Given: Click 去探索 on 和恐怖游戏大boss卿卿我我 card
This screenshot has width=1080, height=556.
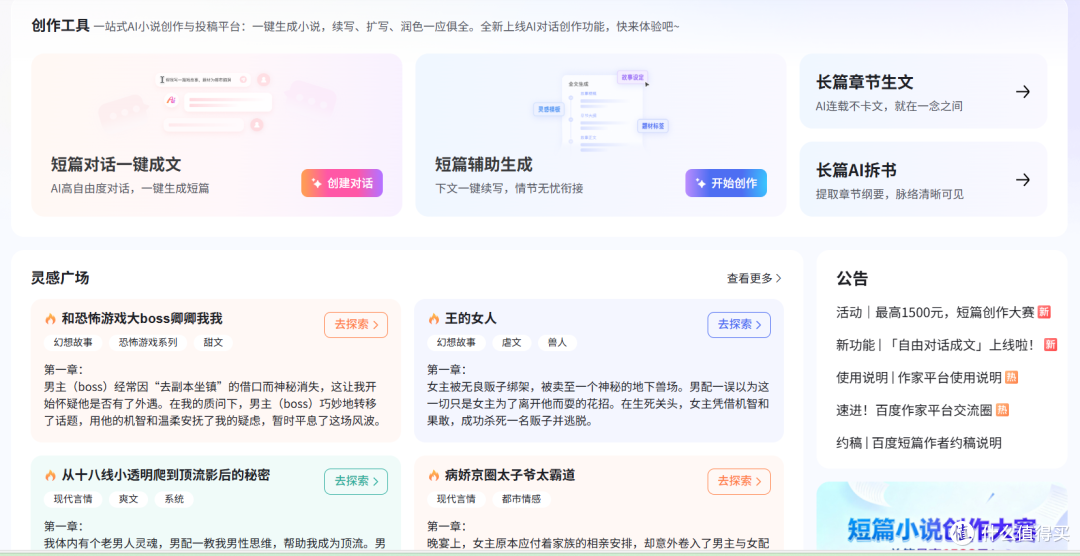Looking at the screenshot, I should click(x=356, y=325).
